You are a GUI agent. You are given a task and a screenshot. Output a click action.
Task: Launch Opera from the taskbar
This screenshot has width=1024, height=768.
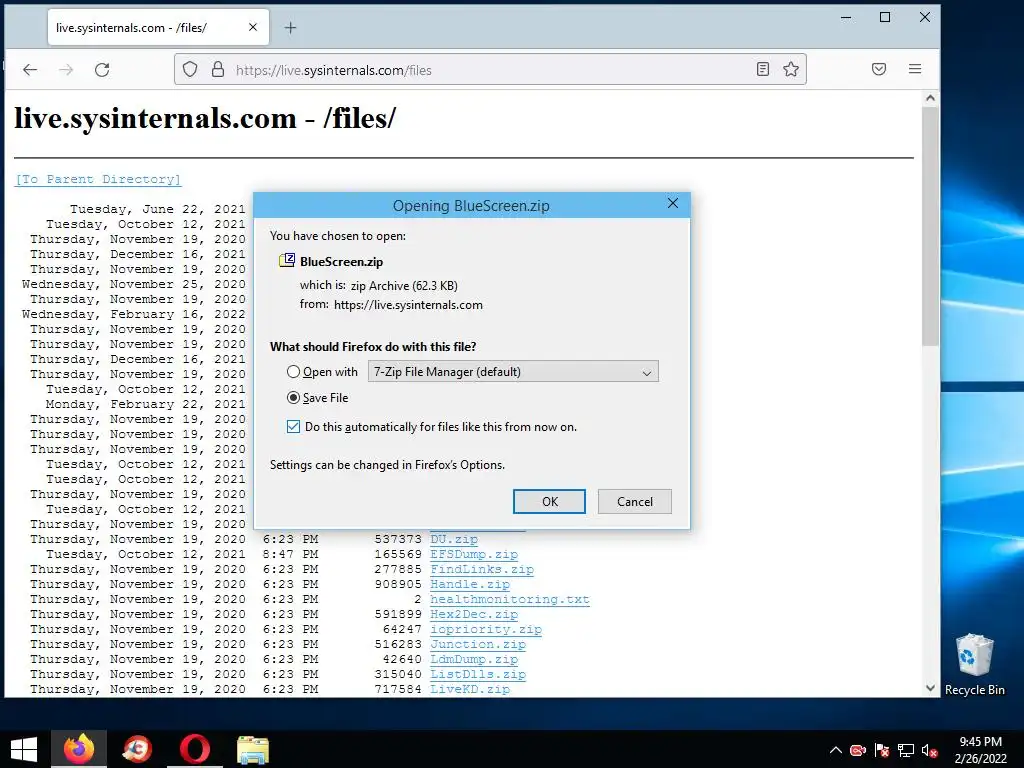coord(195,749)
